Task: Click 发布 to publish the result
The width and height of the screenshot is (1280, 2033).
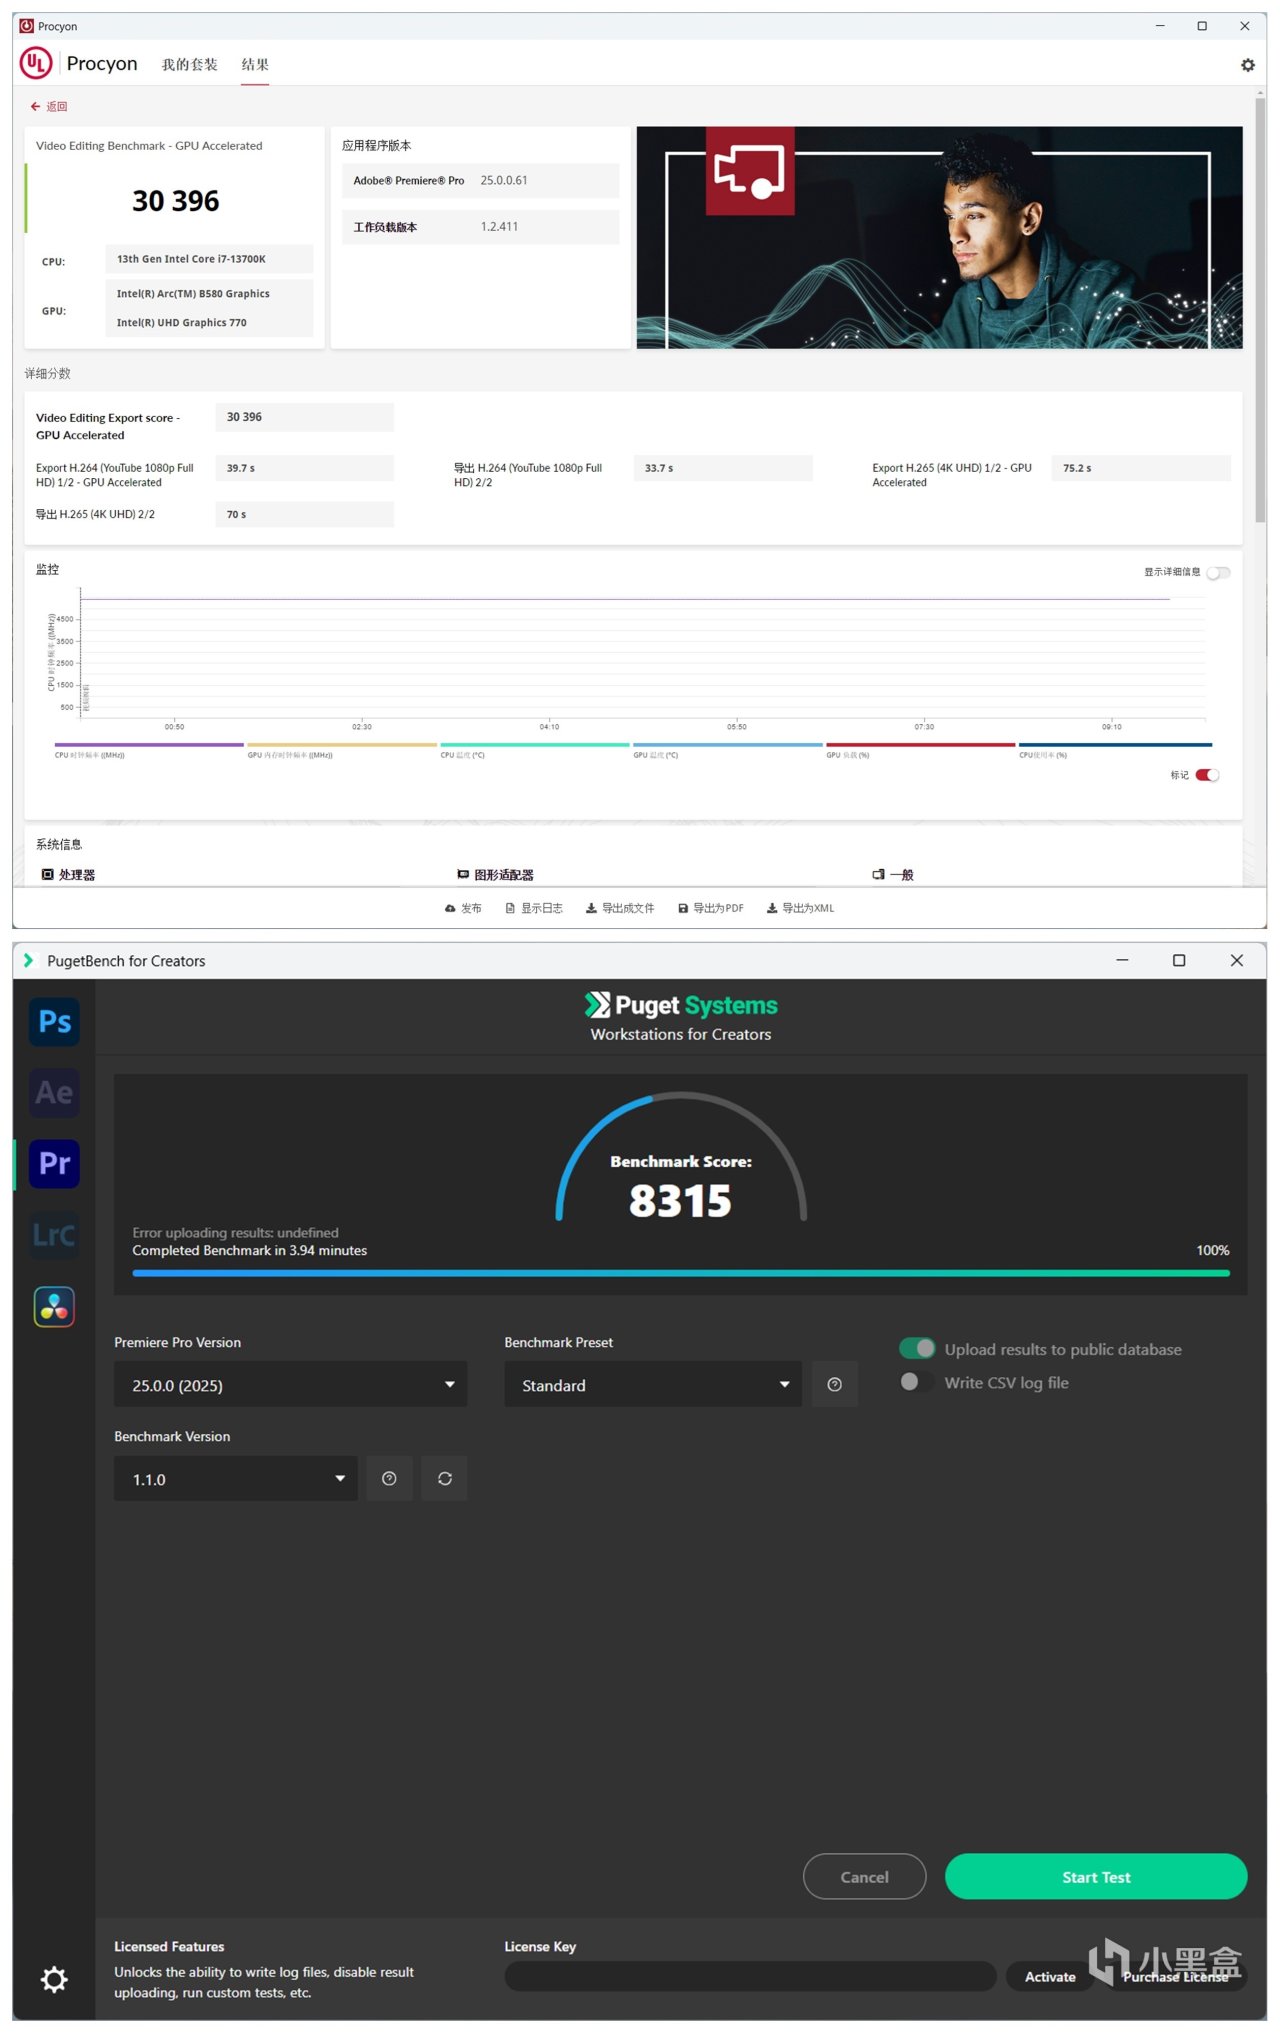Action: click(463, 908)
